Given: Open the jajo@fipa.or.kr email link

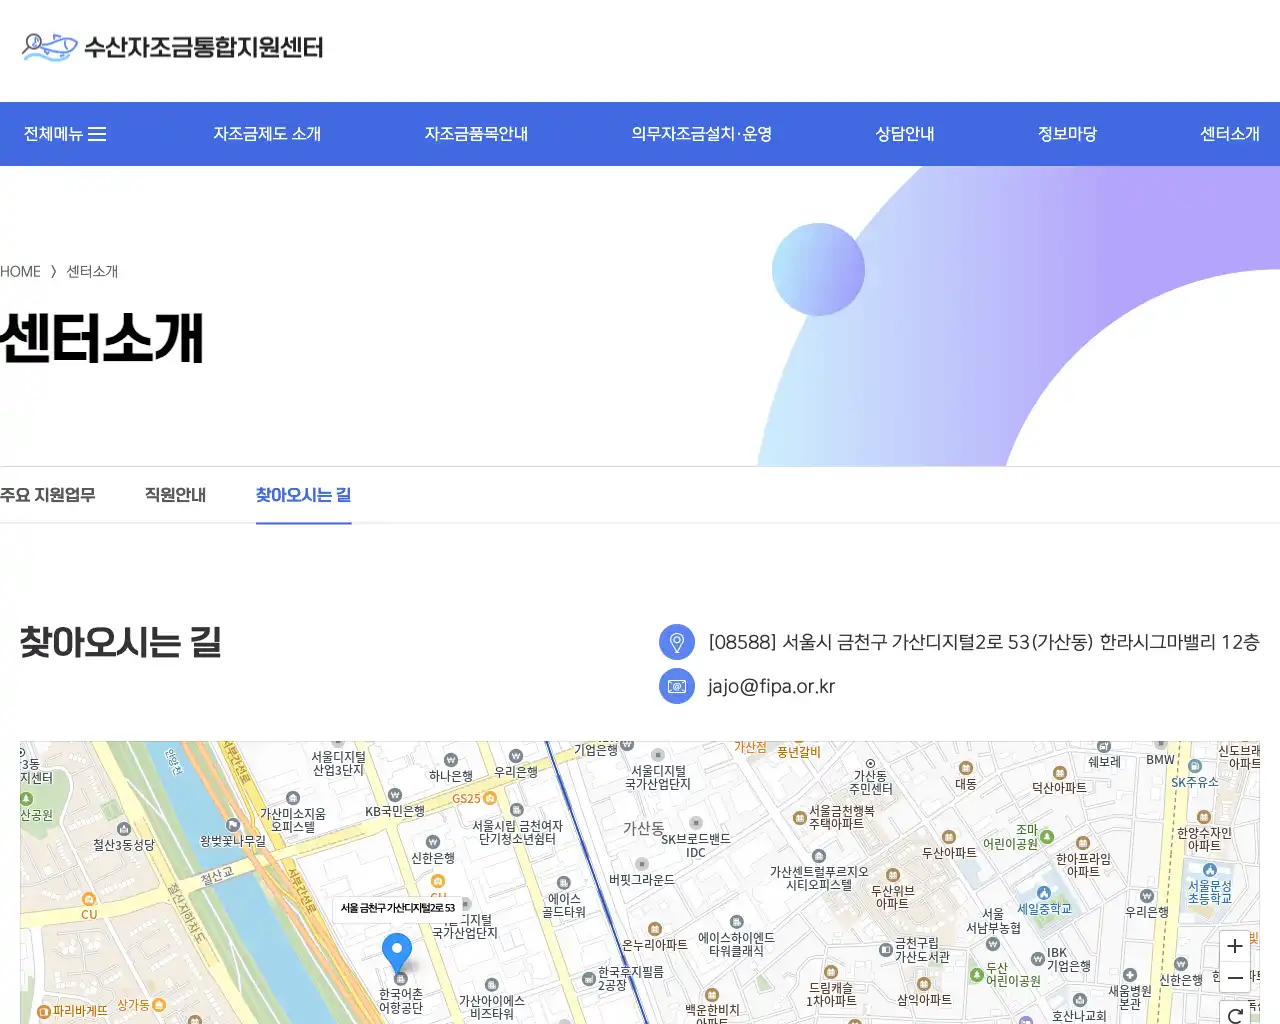Looking at the screenshot, I should pos(771,686).
